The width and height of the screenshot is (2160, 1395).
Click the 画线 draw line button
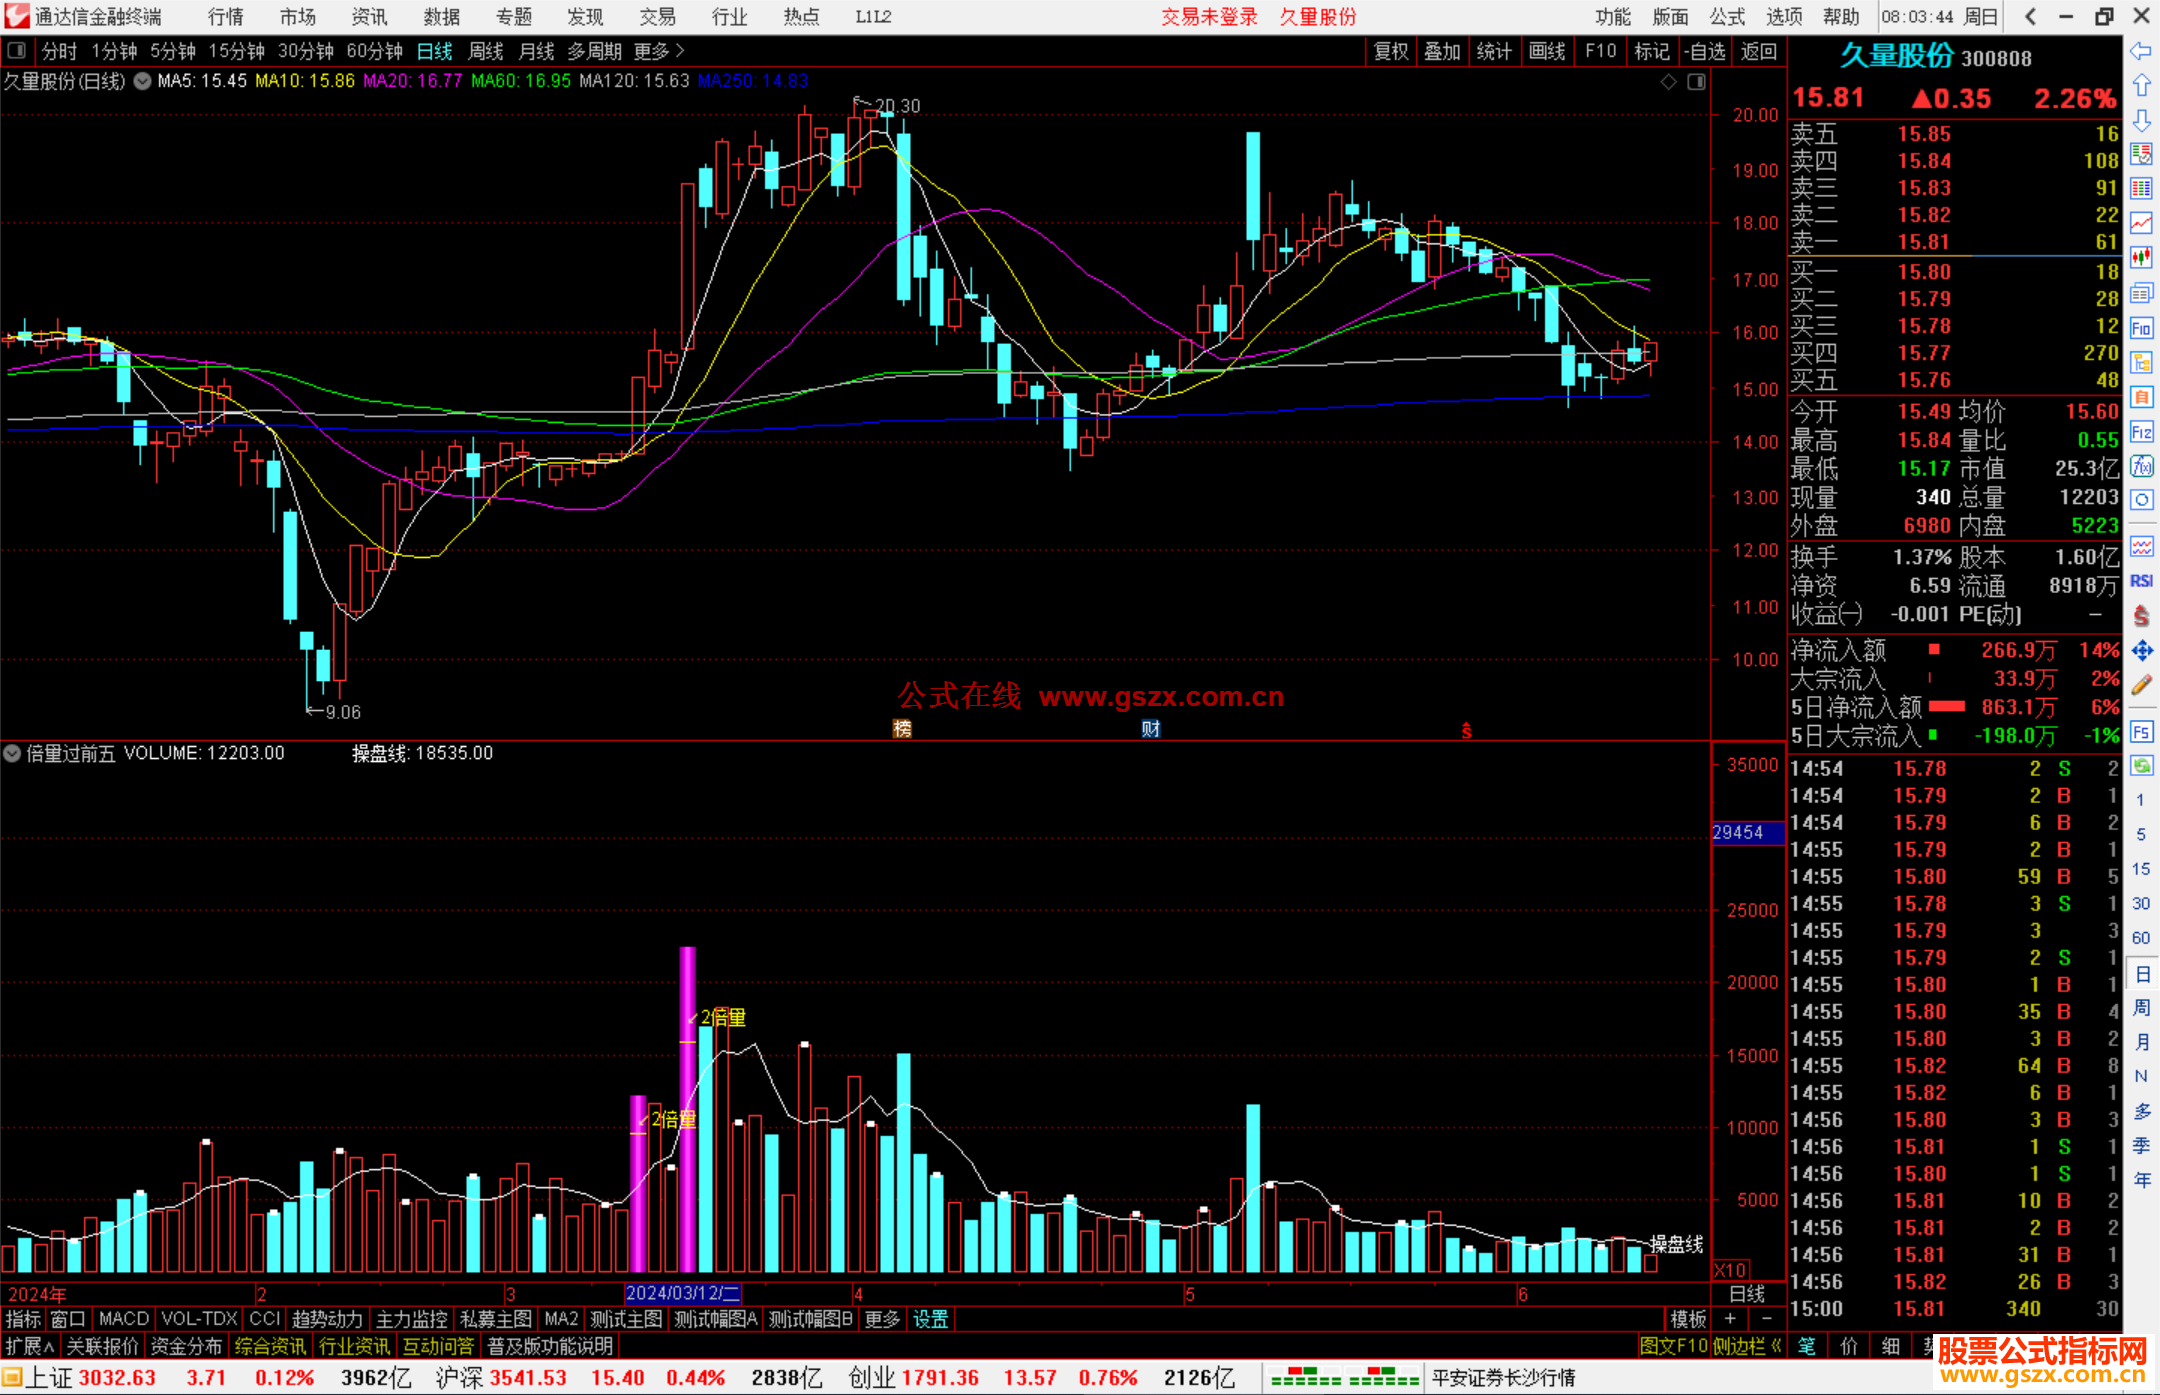click(1547, 51)
